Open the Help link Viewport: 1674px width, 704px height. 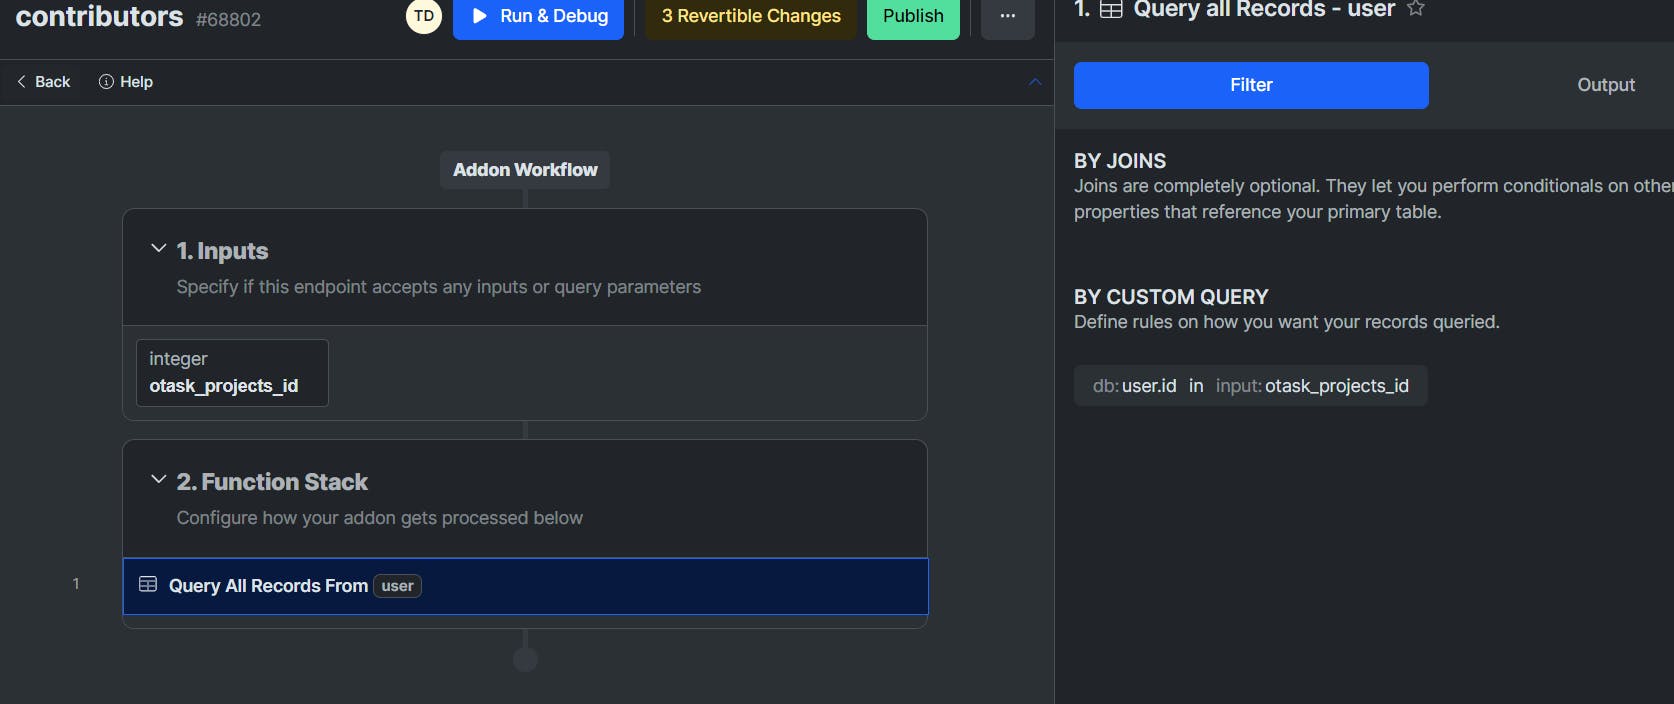pos(126,82)
